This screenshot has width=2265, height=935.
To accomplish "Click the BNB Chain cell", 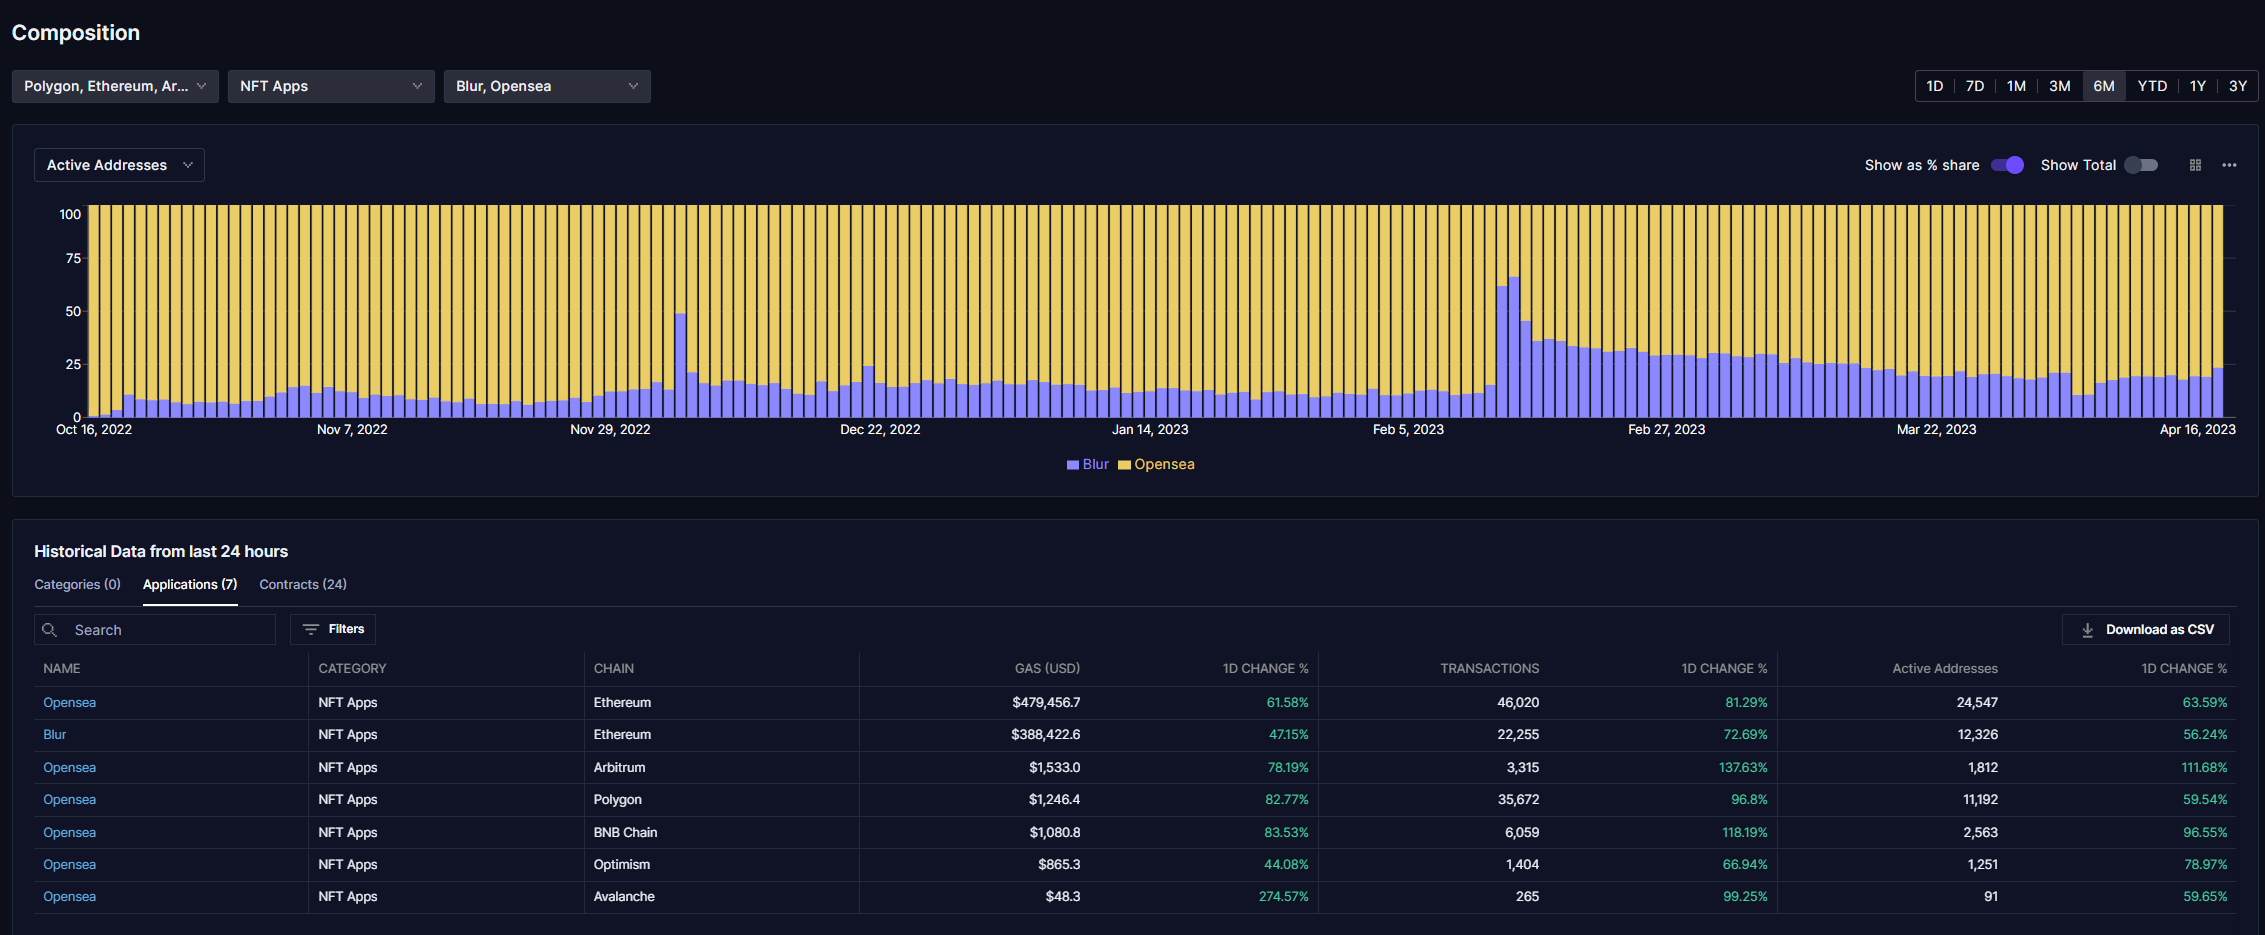I will click(626, 833).
